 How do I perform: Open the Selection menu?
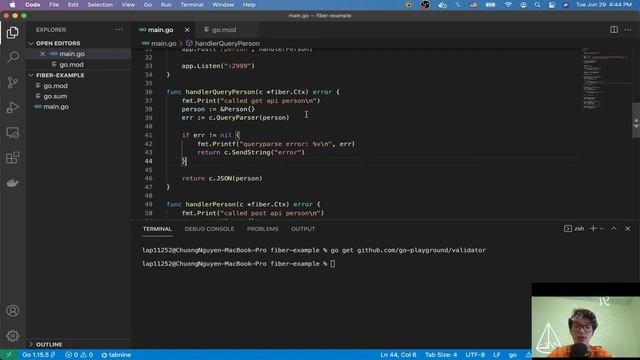click(x=100, y=5)
